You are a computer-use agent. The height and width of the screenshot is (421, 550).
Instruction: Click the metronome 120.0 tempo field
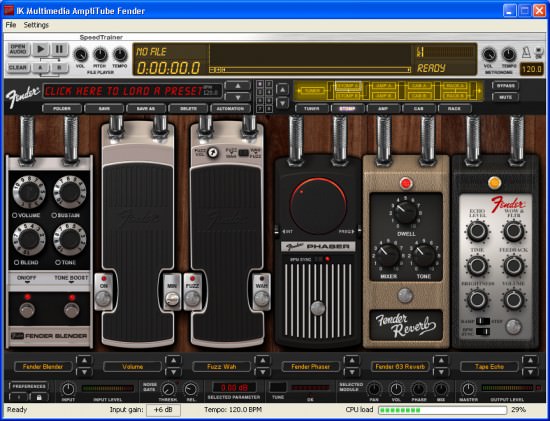tap(531, 69)
